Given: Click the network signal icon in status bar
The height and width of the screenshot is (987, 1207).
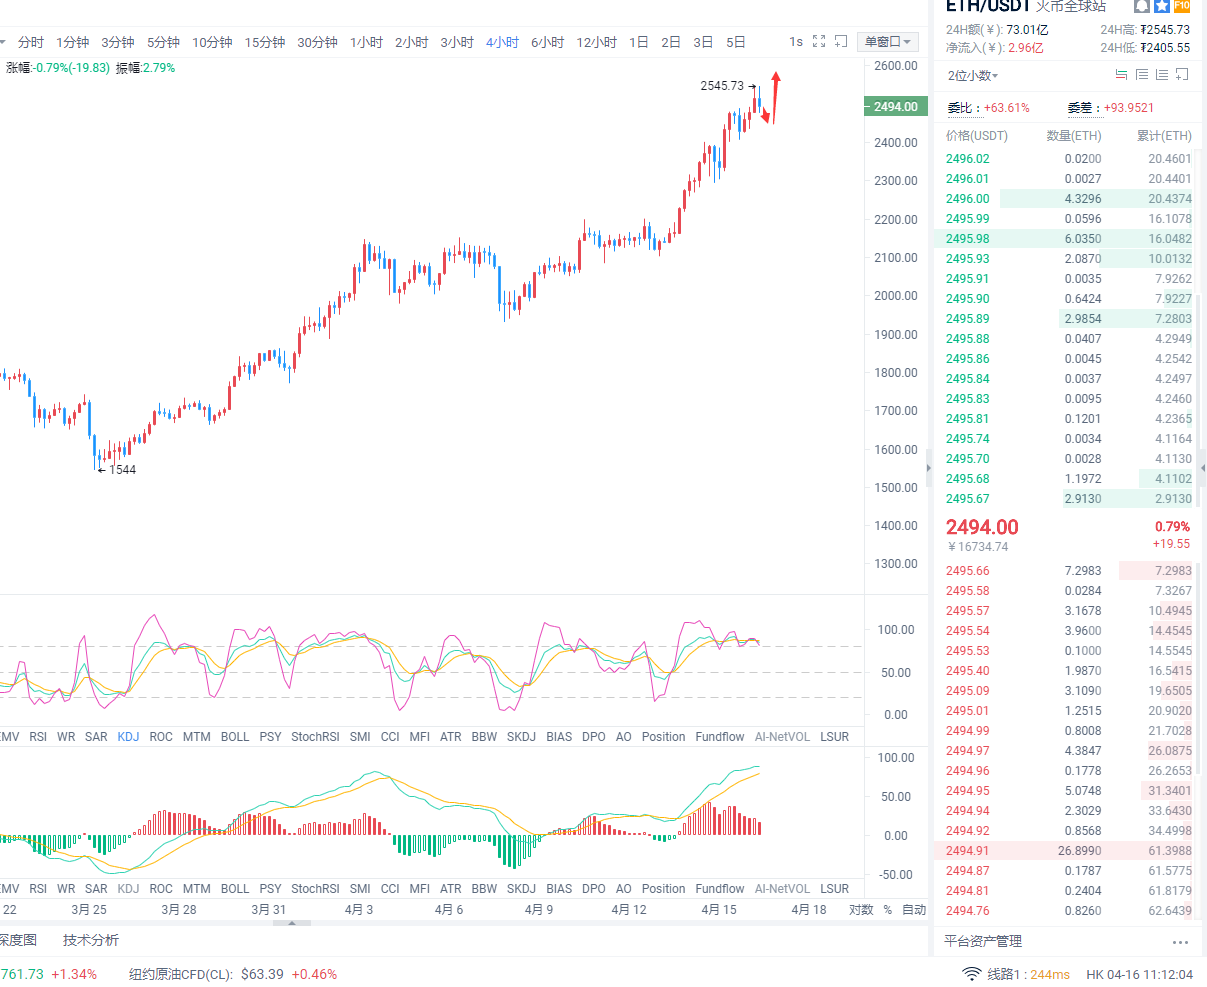Looking at the screenshot, I should (971, 974).
